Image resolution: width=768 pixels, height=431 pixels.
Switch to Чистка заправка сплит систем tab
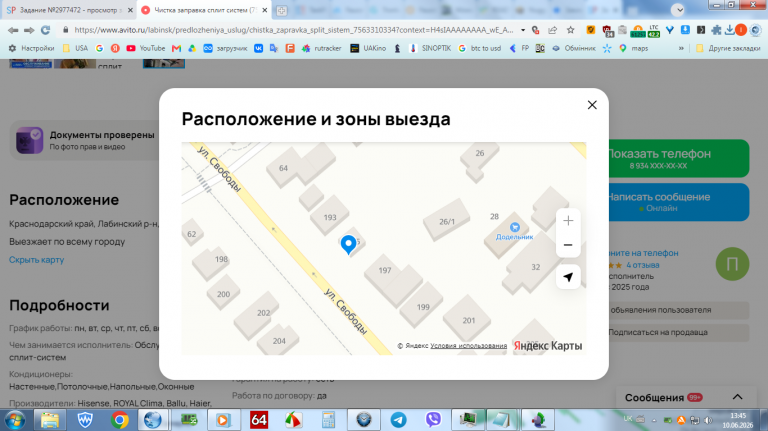(205, 10)
